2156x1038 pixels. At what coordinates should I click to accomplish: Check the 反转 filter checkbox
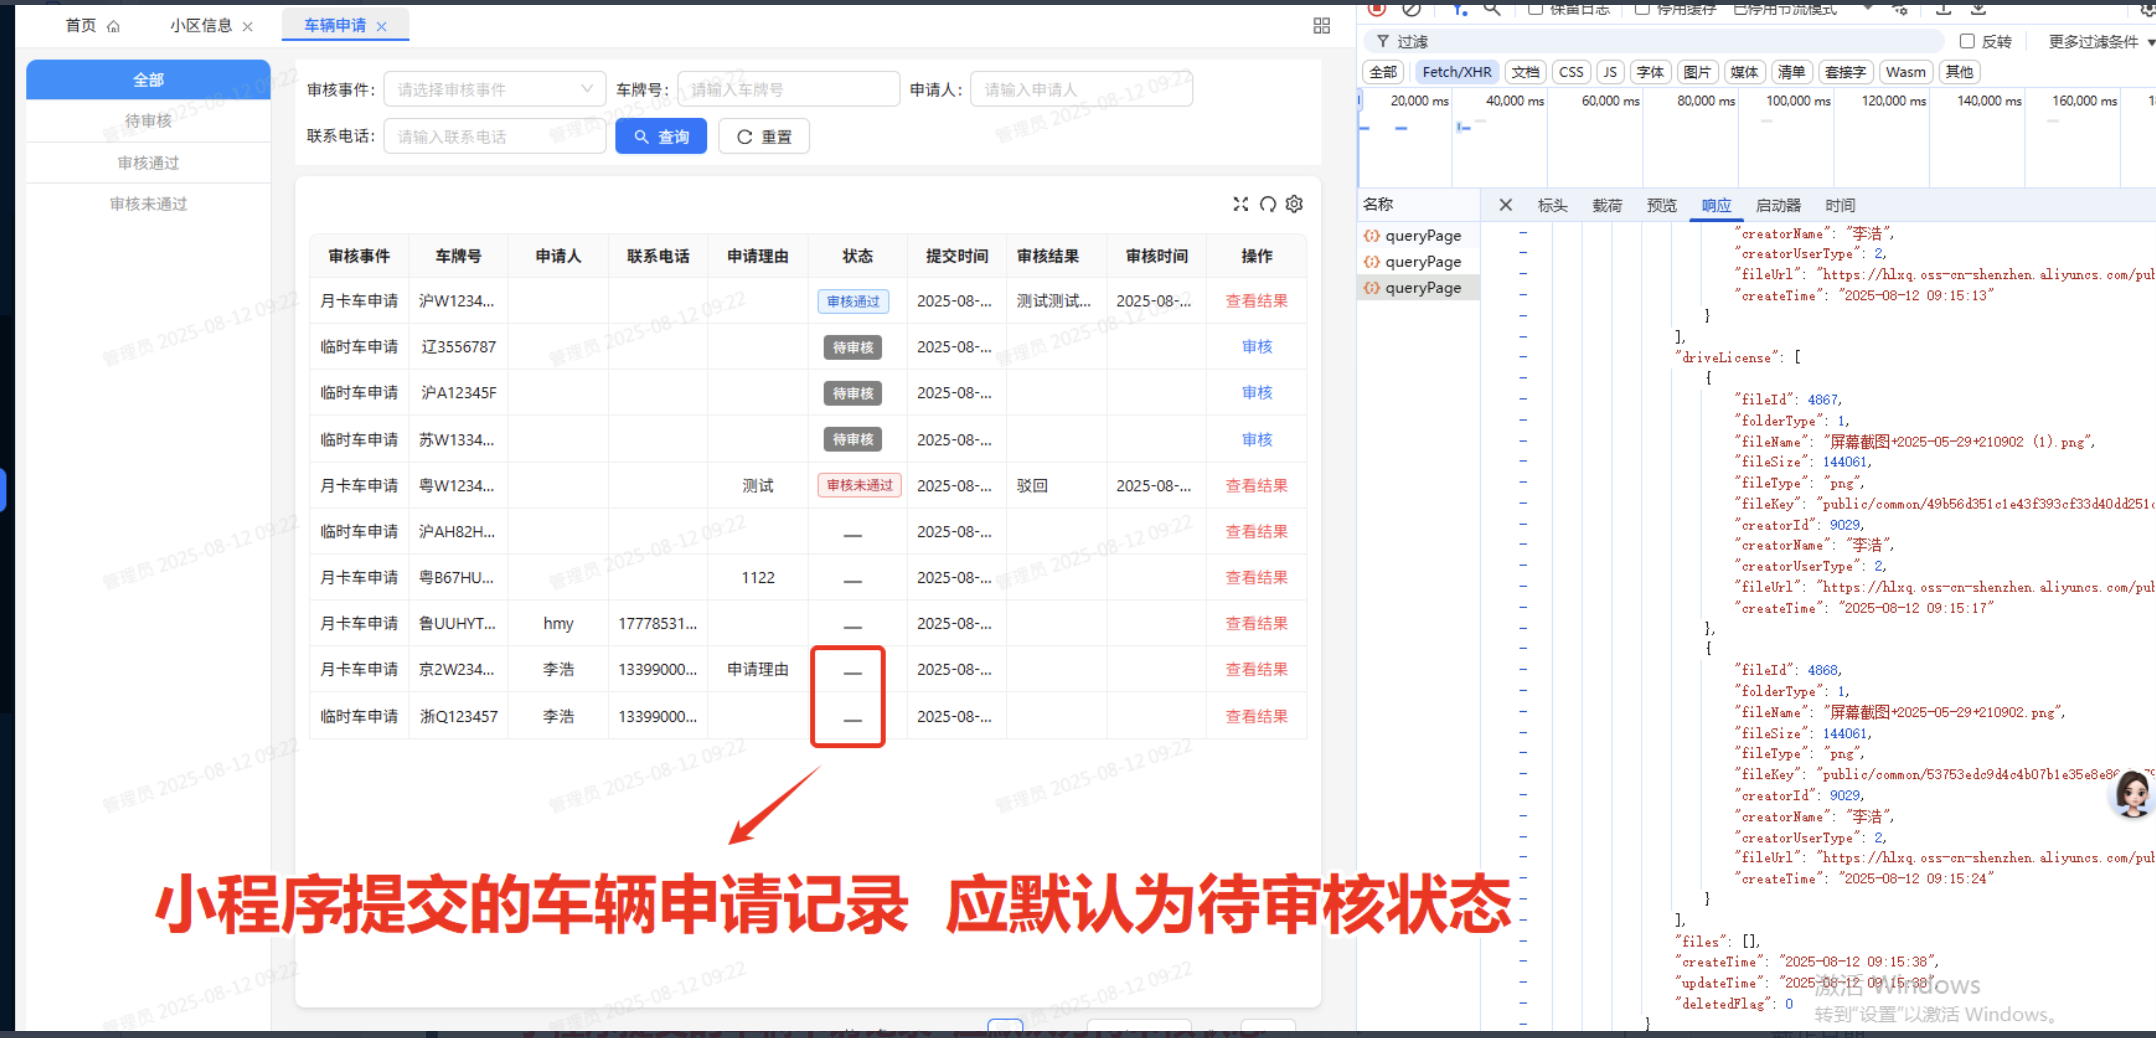1965,41
